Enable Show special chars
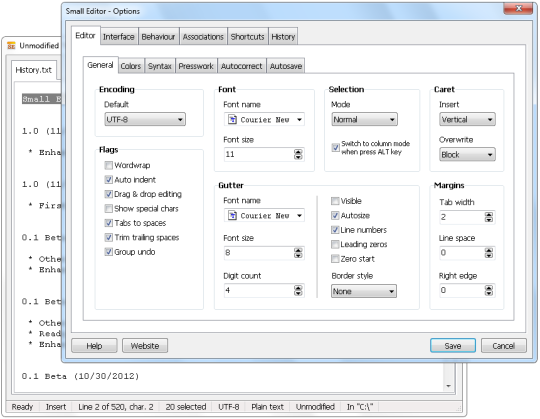 [x=108, y=209]
